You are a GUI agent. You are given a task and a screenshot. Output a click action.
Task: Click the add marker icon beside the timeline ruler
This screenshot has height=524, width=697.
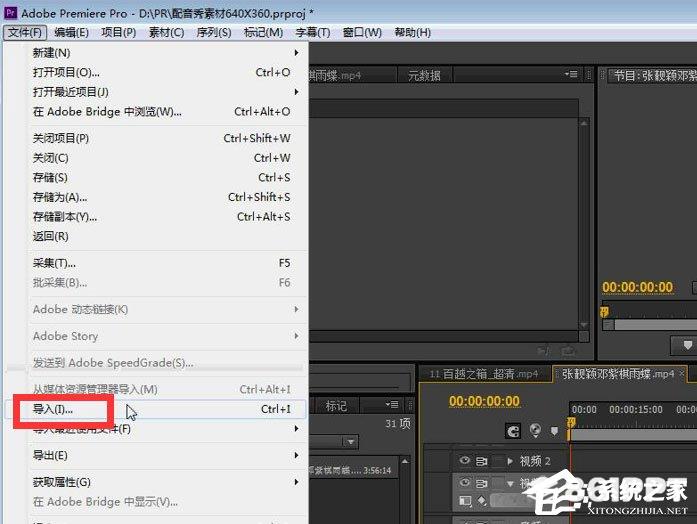[554, 431]
